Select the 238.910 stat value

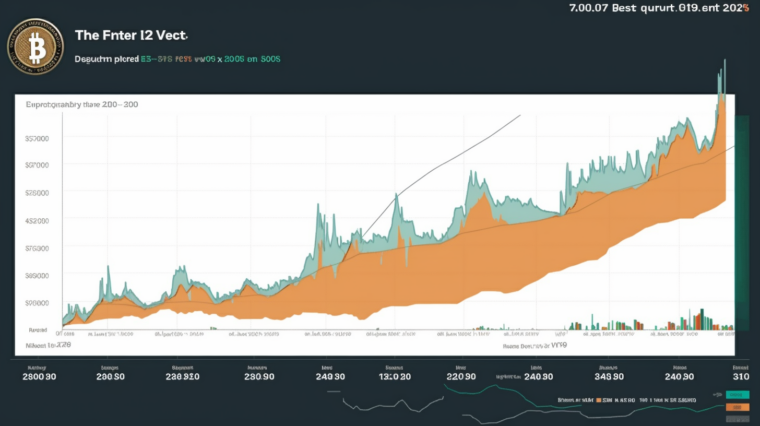pos(183,377)
